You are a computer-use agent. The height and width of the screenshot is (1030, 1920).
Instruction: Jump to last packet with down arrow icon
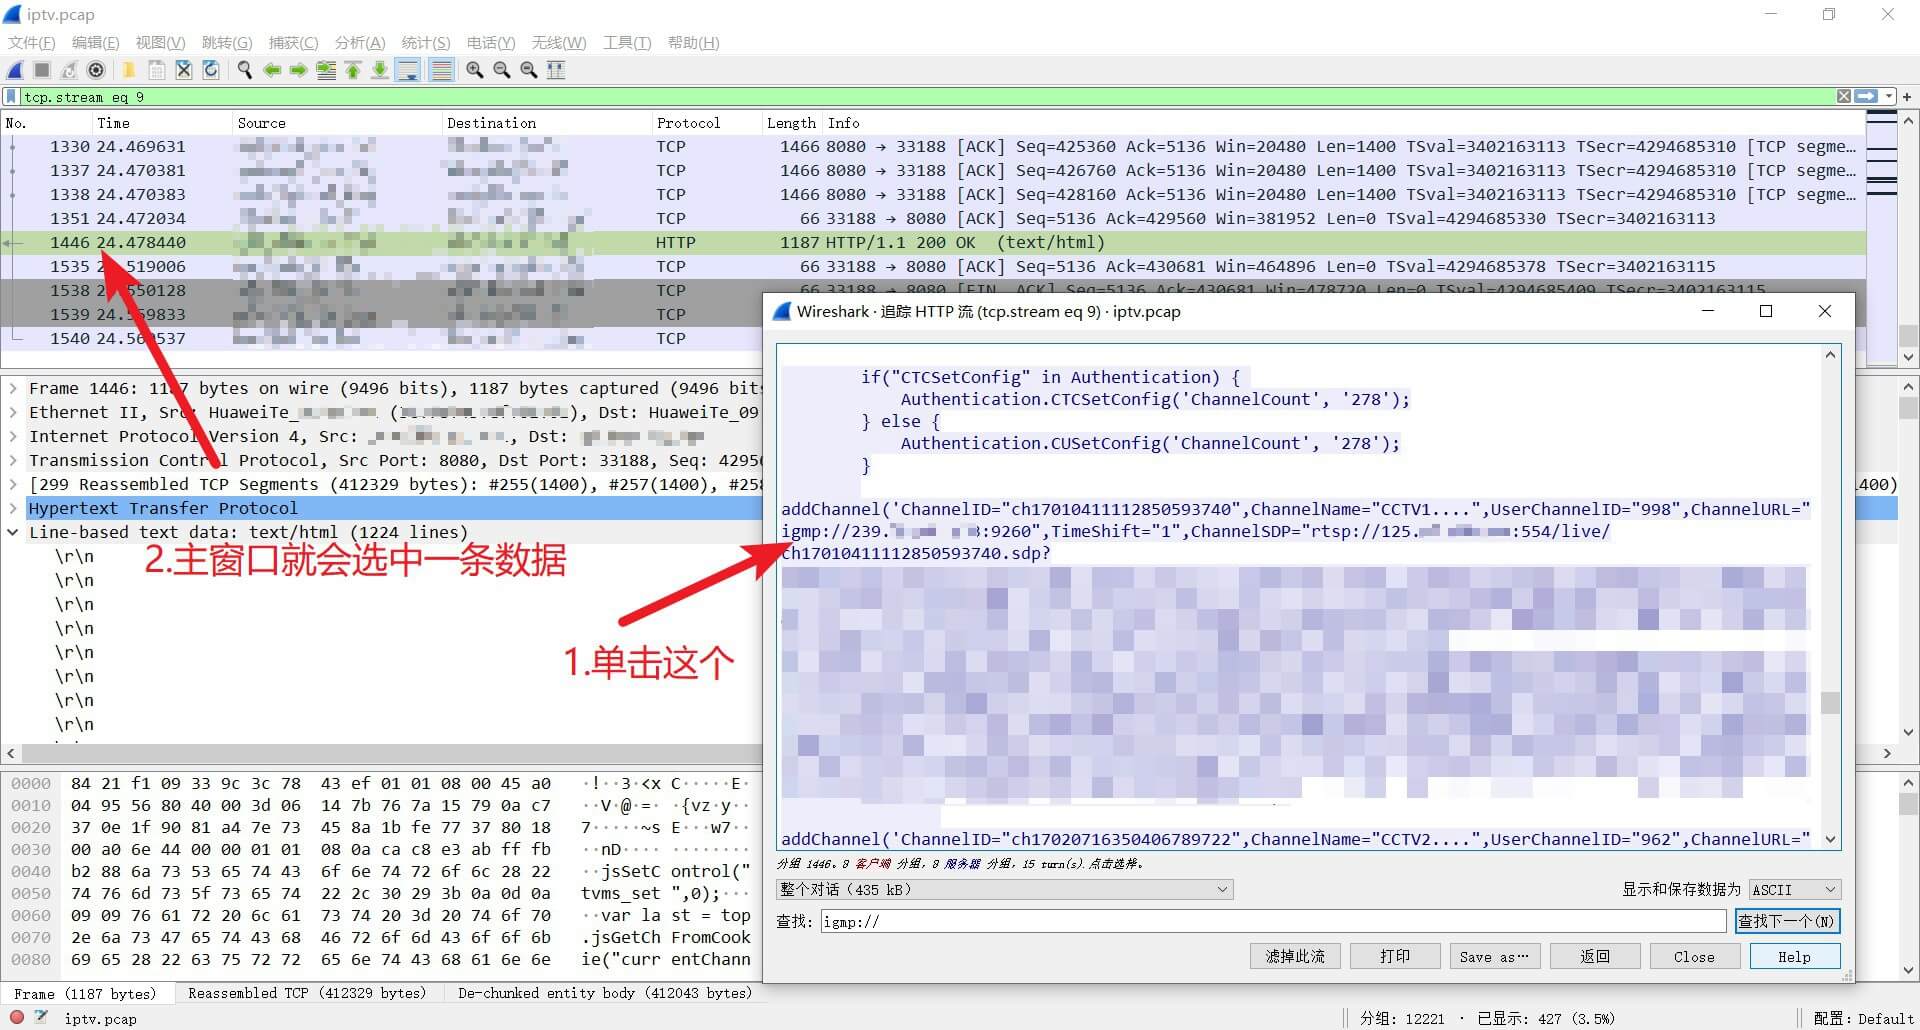click(x=380, y=70)
